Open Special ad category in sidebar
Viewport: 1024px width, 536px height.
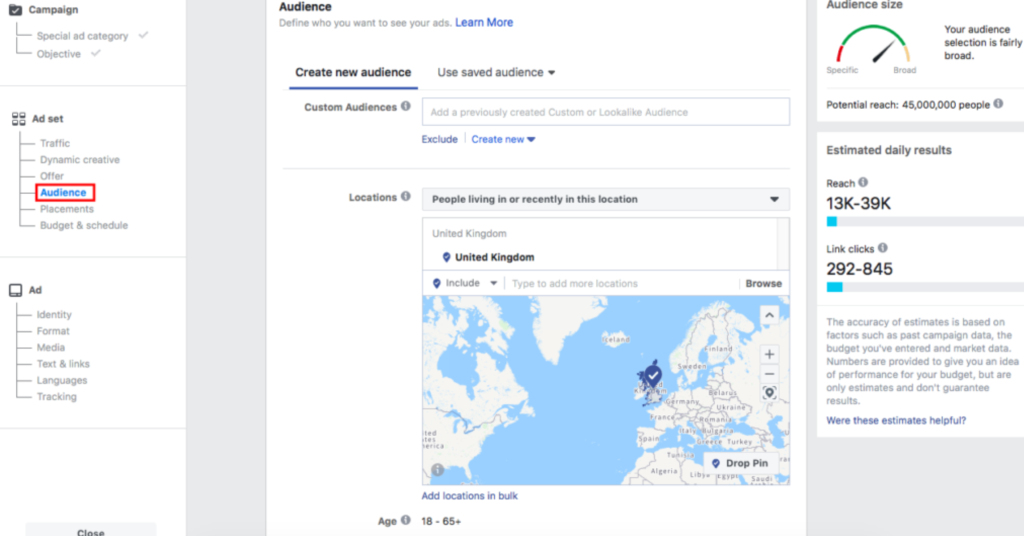pos(82,36)
